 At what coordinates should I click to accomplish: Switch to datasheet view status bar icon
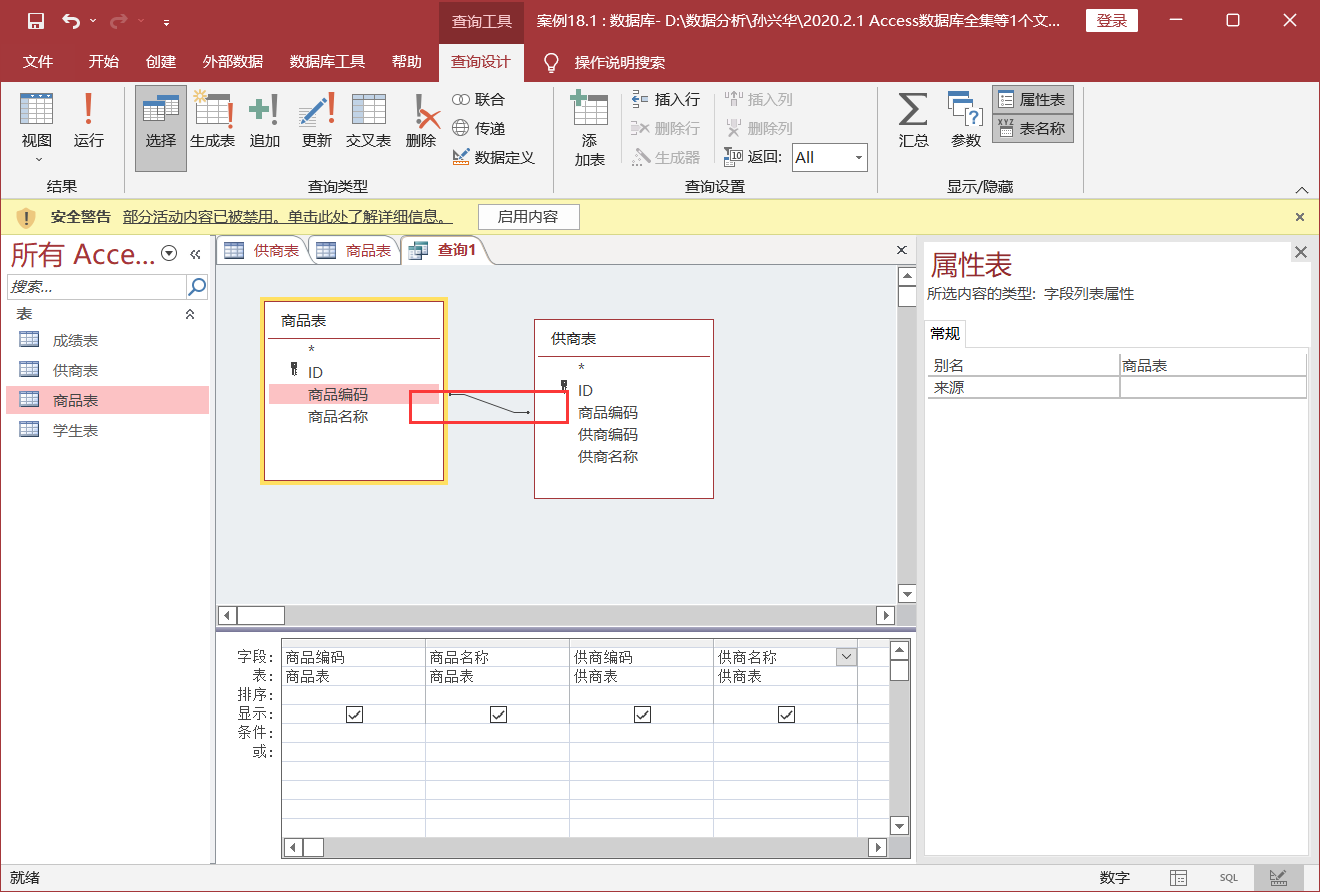1179,878
